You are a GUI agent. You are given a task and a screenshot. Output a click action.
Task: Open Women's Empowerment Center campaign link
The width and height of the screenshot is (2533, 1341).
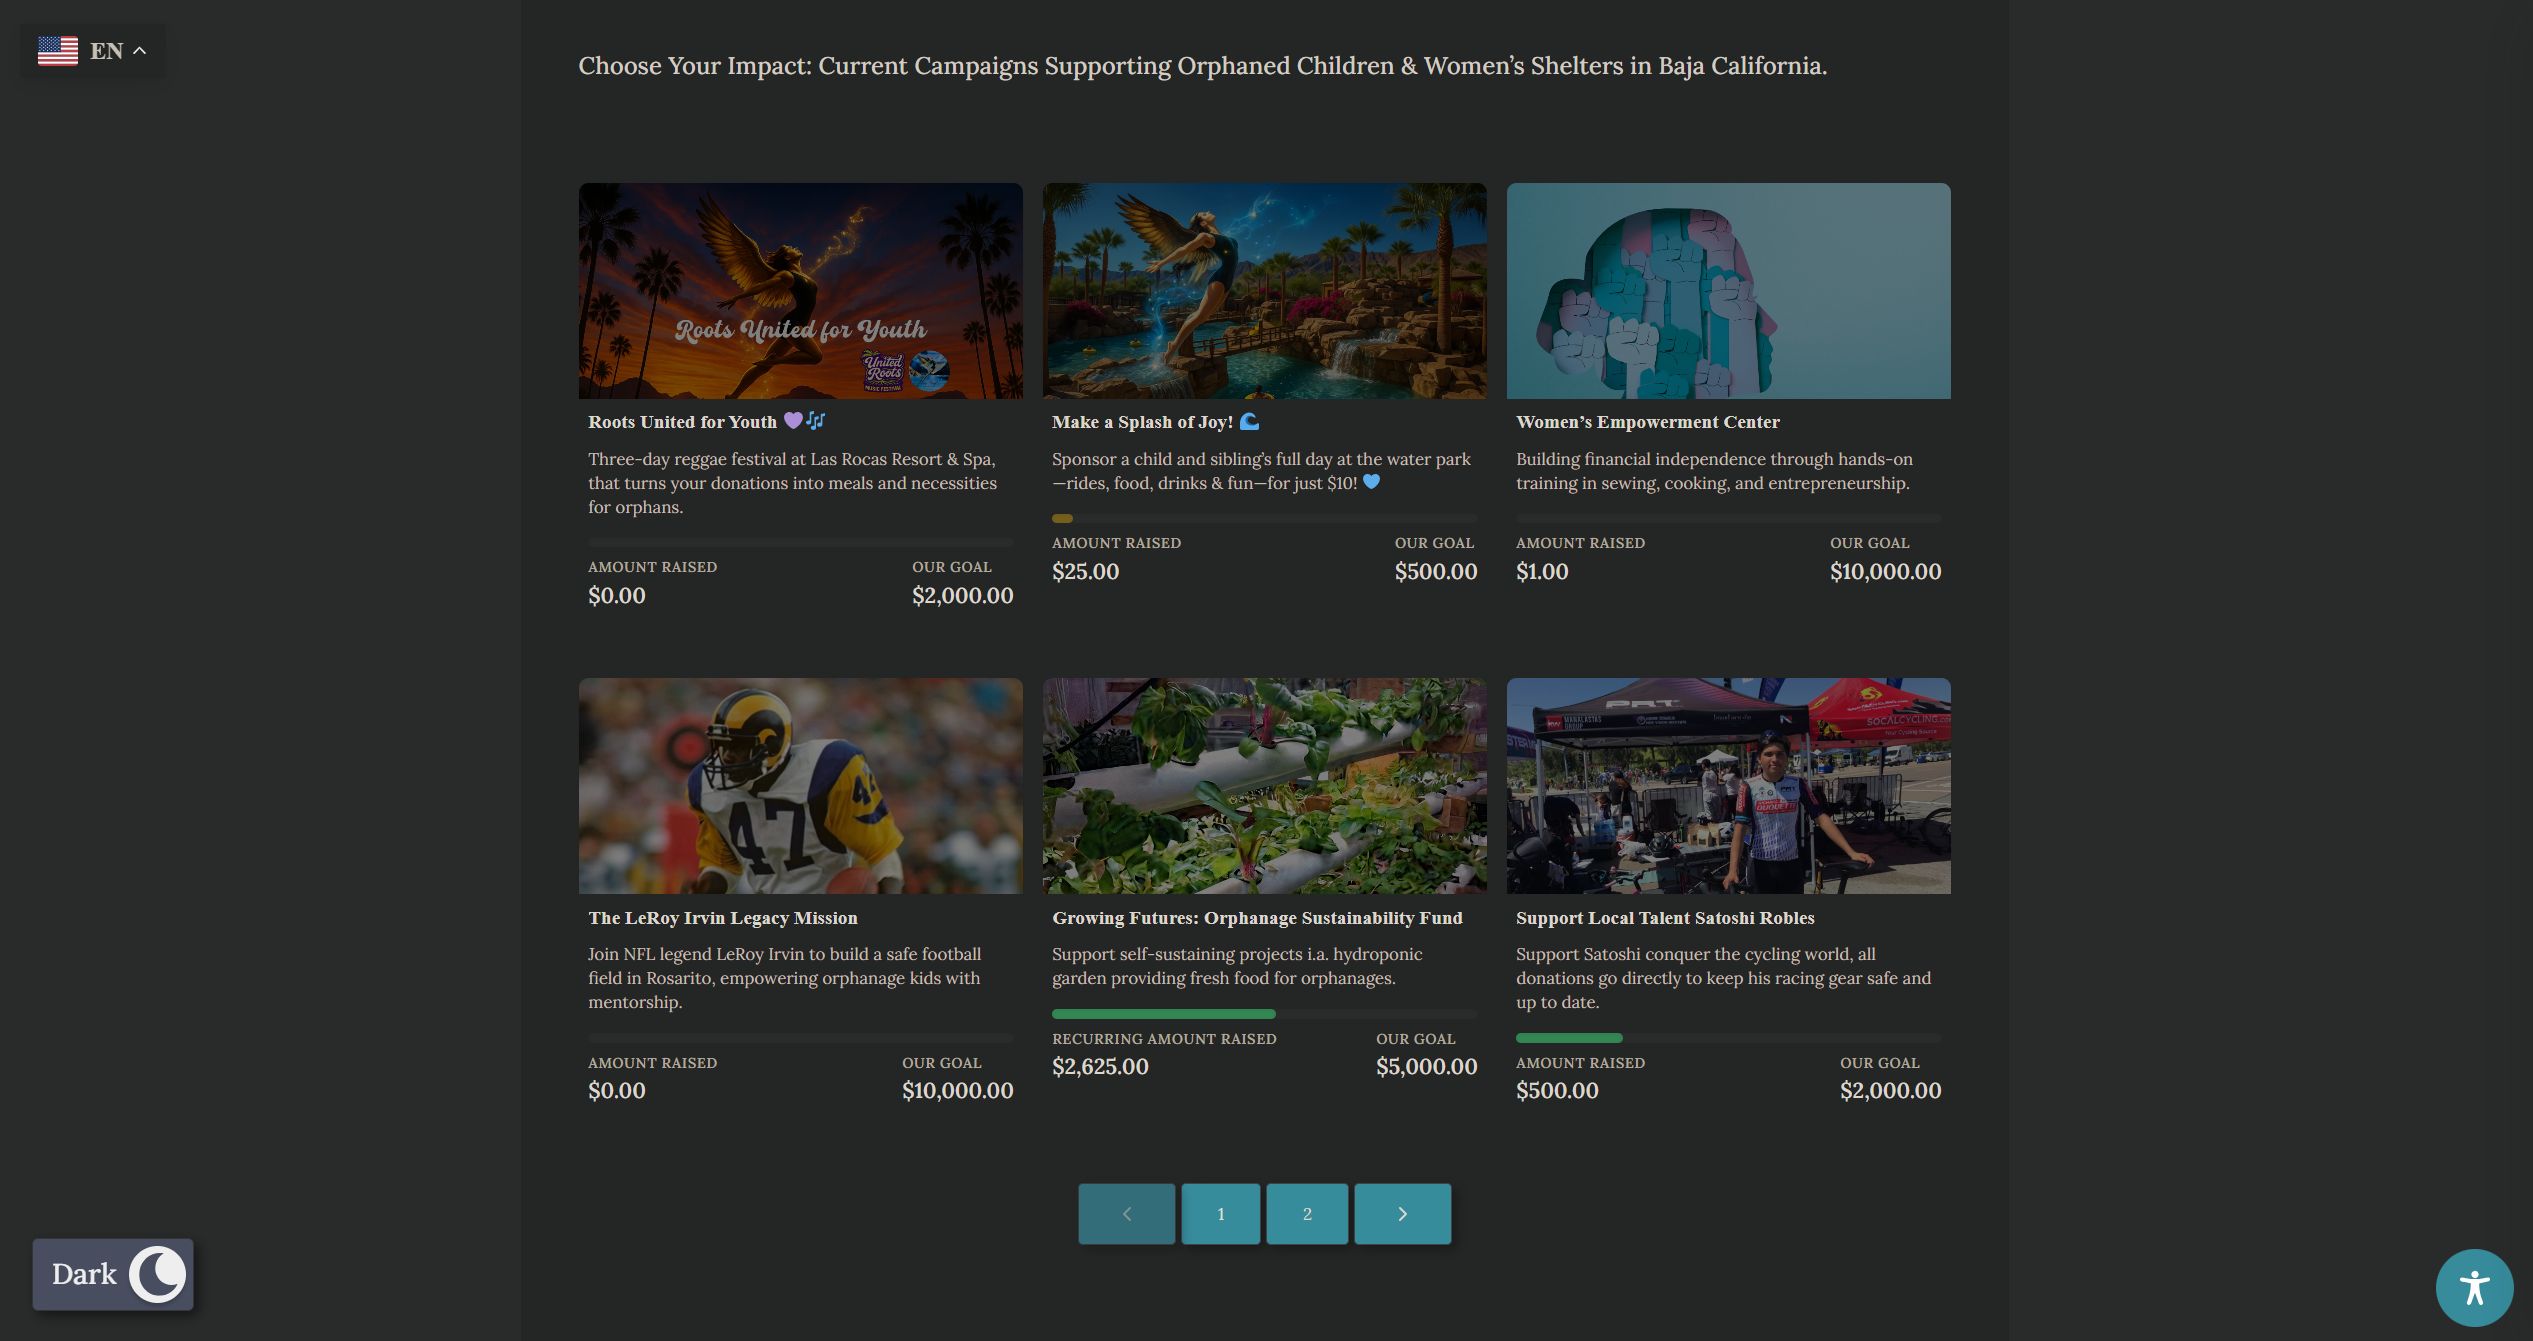1647,422
